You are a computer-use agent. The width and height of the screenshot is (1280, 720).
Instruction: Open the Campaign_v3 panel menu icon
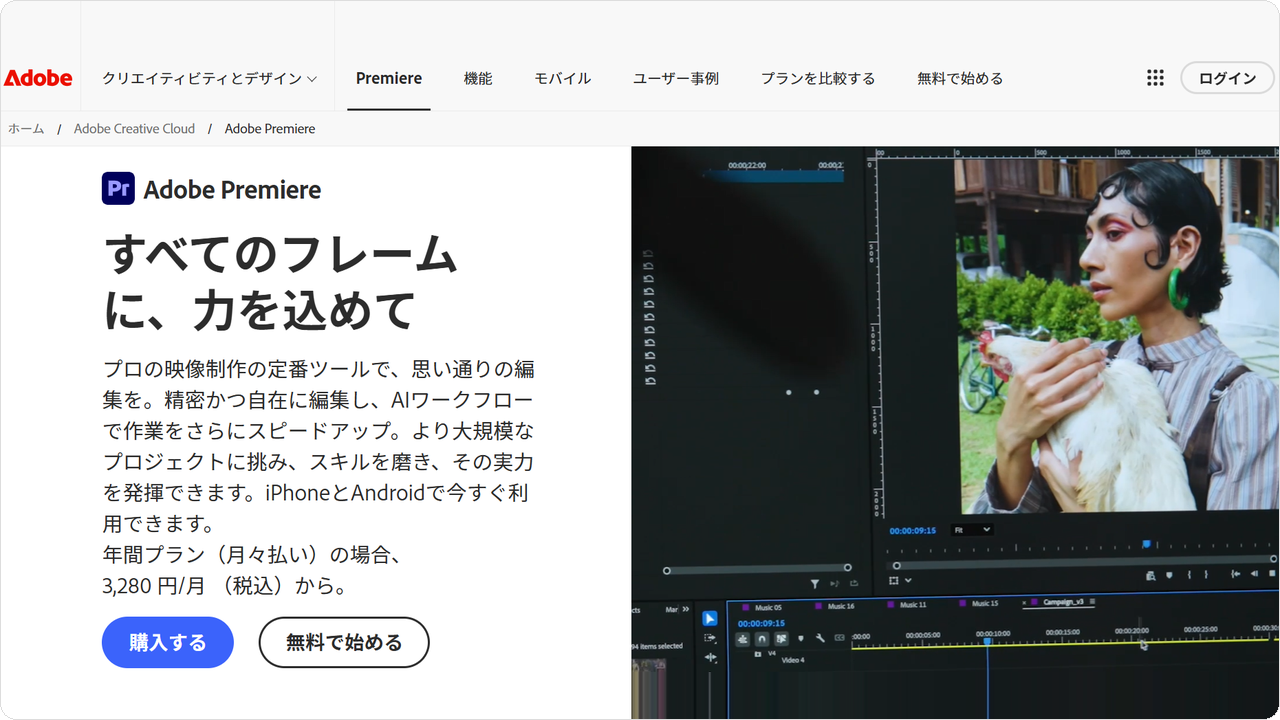[x=1092, y=601]
